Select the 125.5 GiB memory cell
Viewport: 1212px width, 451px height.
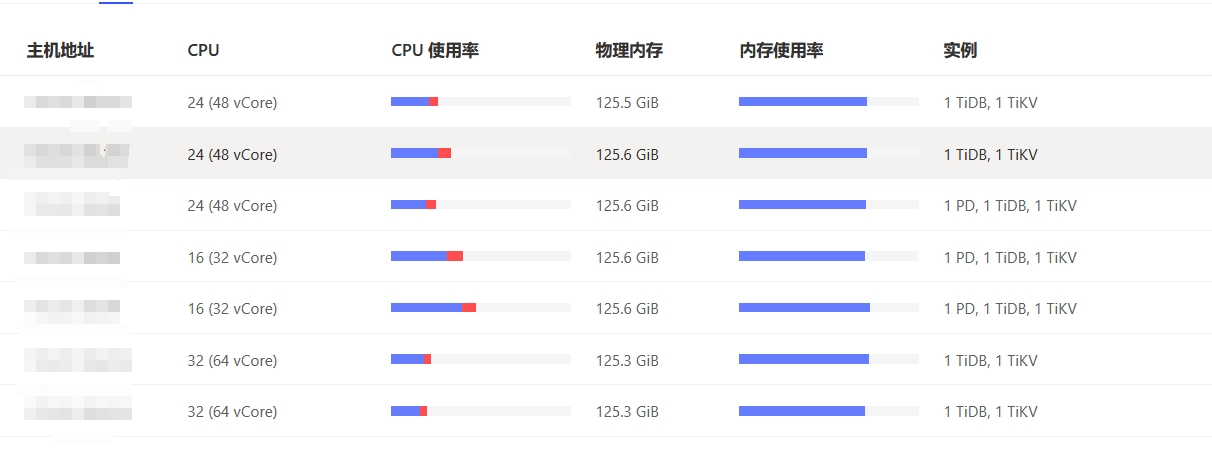click(627, 103)
